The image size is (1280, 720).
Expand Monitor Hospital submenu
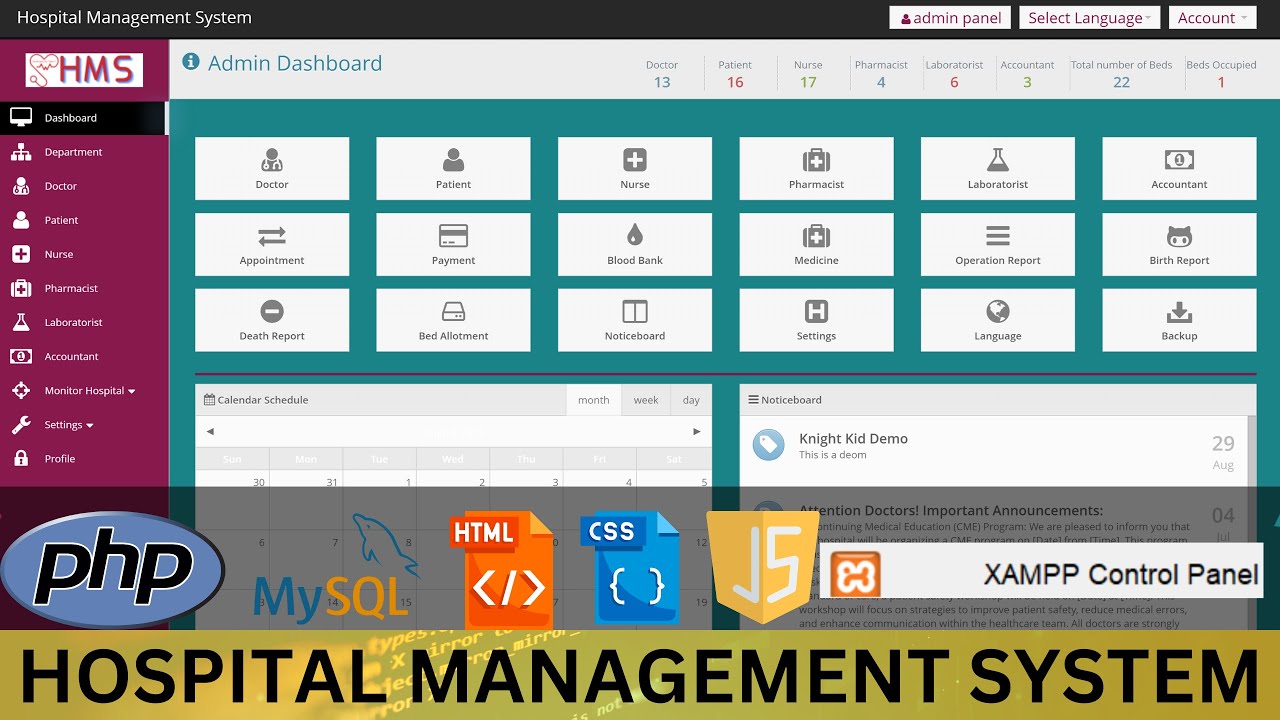pyautogui.click(x=84, y=390)
